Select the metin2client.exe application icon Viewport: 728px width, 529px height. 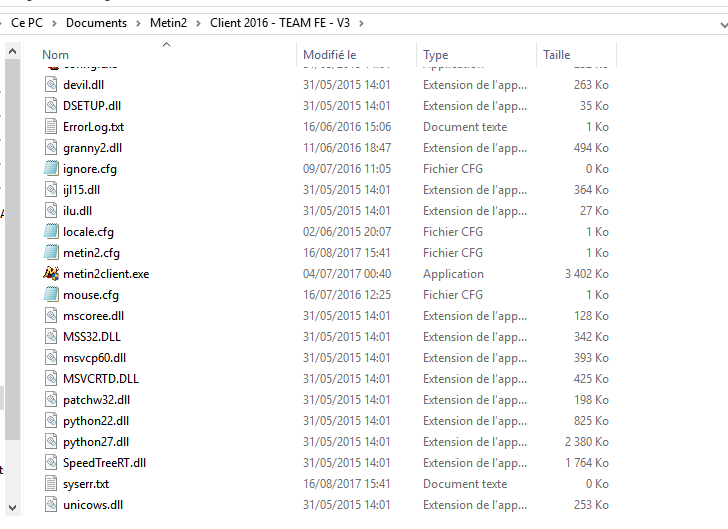tap(51, 273)
